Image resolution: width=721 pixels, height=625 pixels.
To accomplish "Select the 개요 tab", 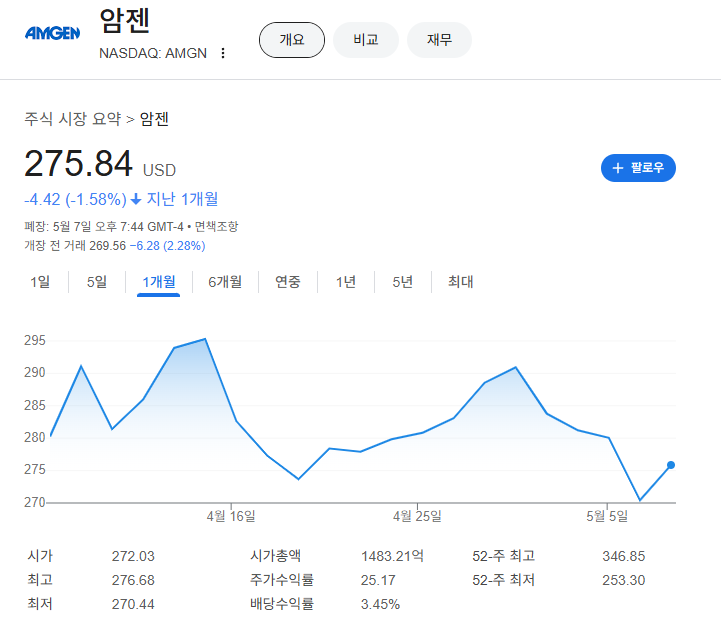I will (x=292, y=40).
